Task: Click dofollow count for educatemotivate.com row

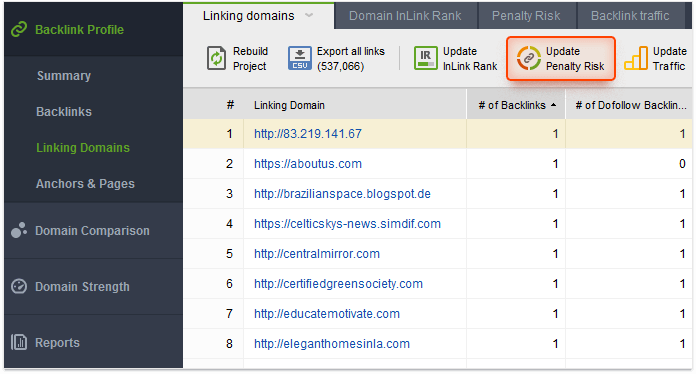Action: (x=683, y=314)
